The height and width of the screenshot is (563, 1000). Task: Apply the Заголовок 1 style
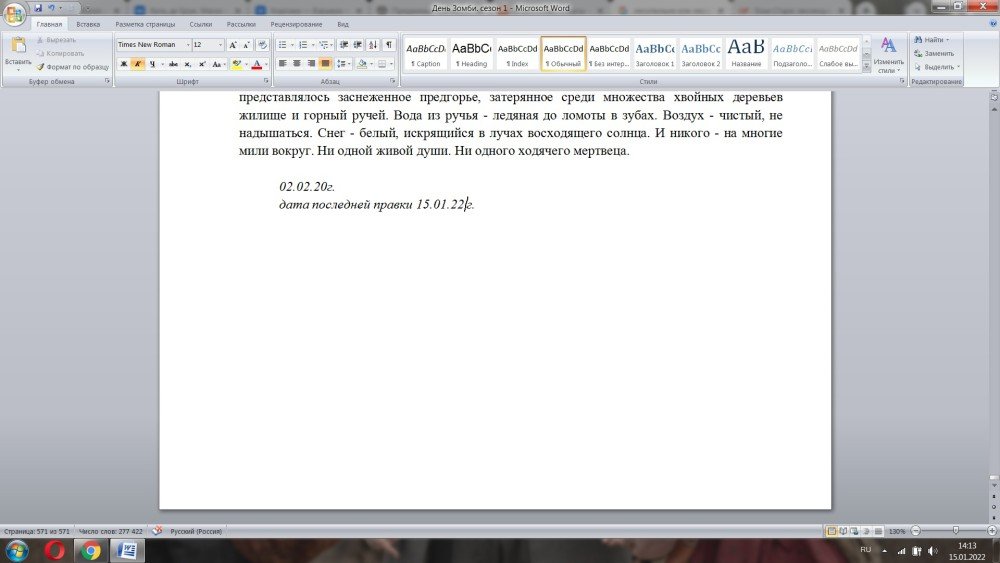(x=655, y=53)
